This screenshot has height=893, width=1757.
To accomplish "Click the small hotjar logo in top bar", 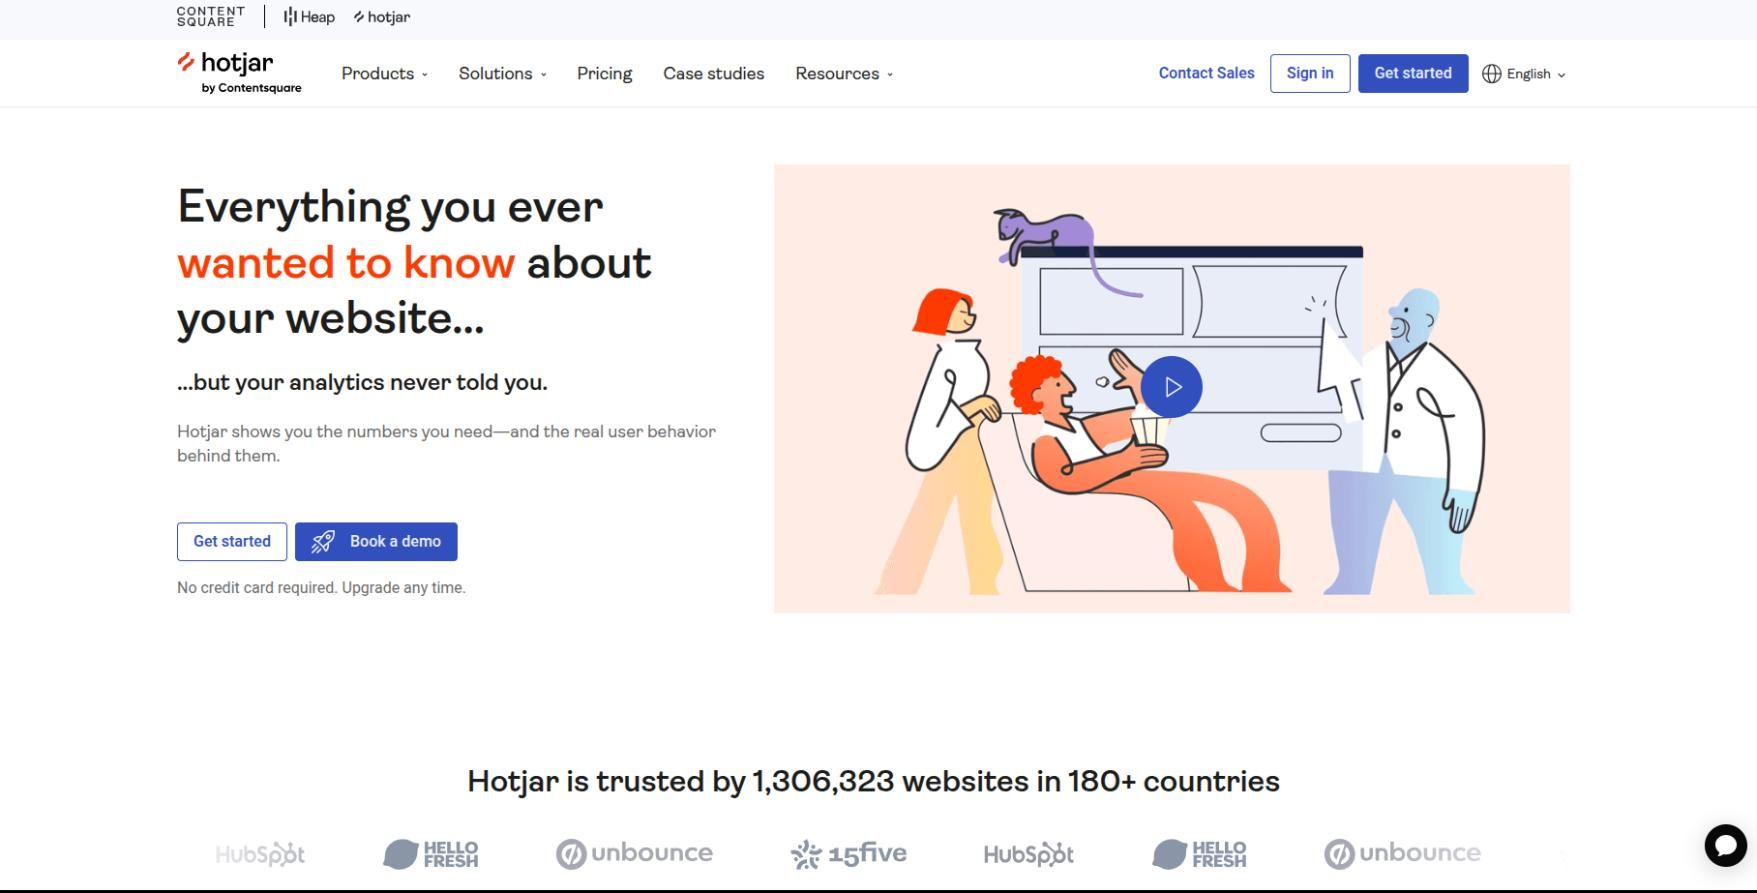I will pyautogui.click(x=382, y=17).
